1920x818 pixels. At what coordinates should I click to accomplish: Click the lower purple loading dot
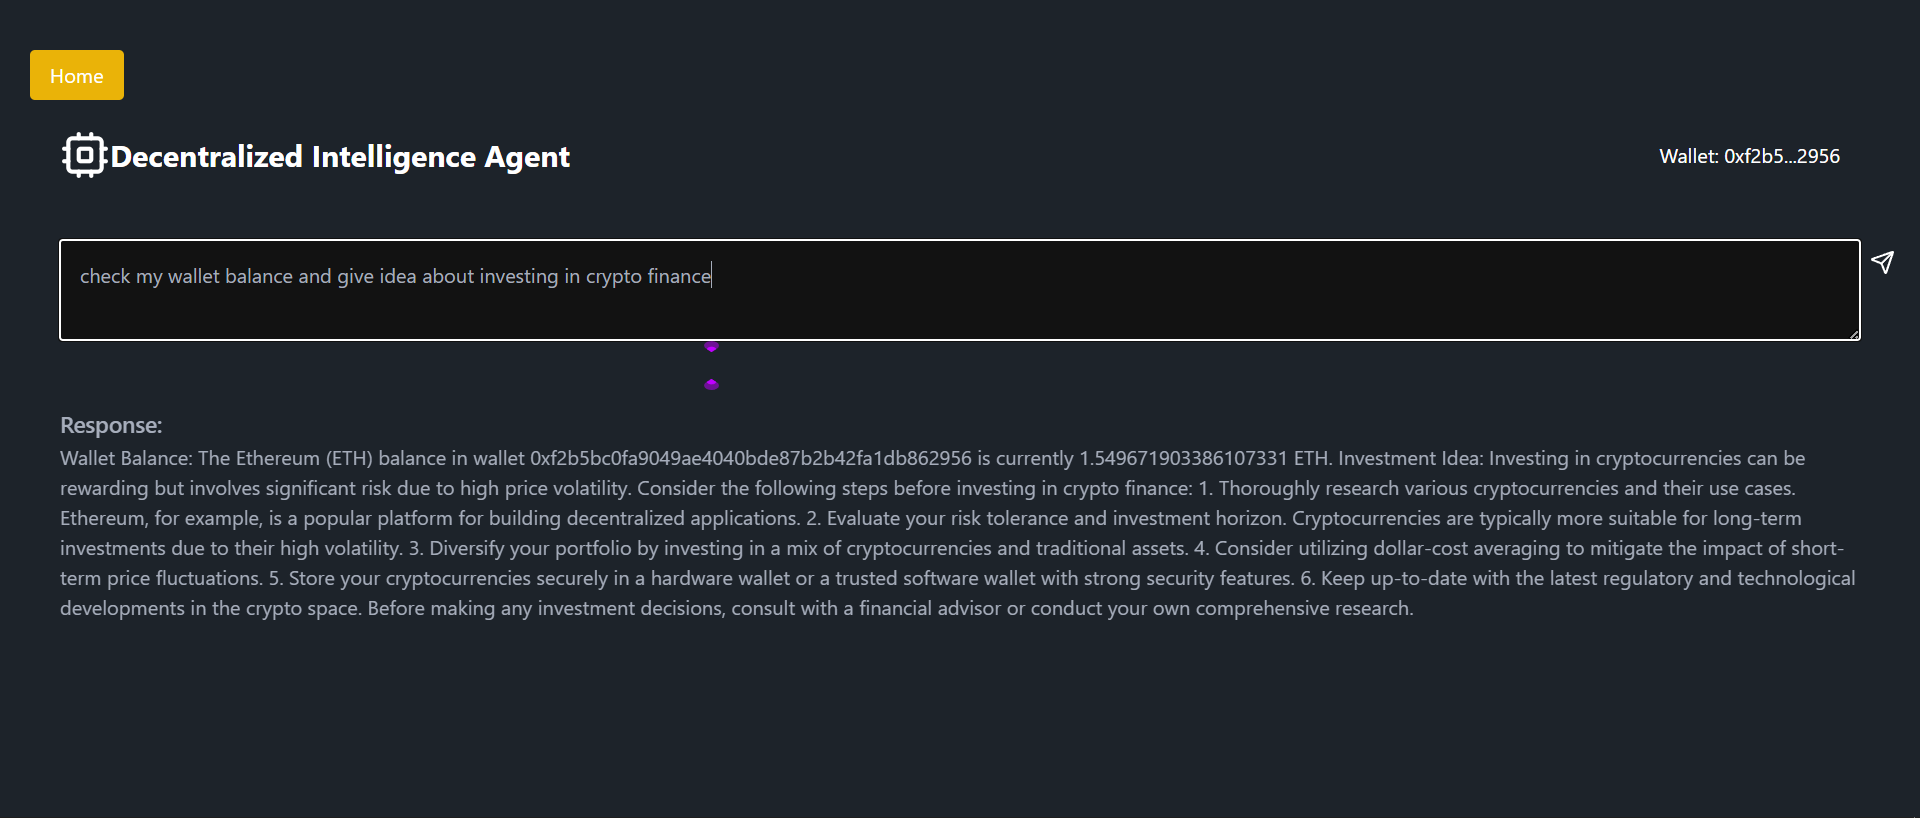(711, 383)
